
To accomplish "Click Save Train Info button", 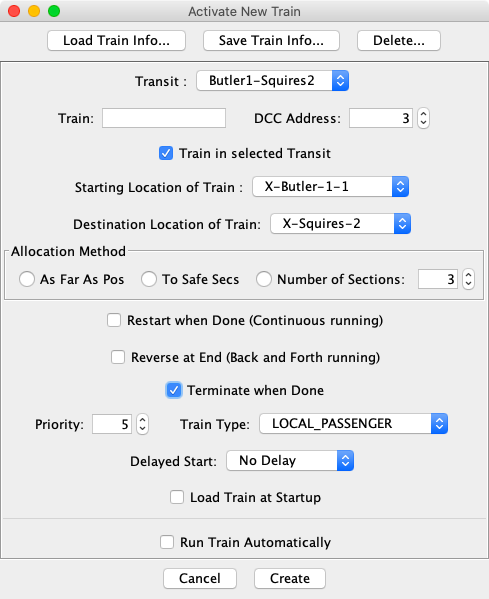I will click(271, 40).
